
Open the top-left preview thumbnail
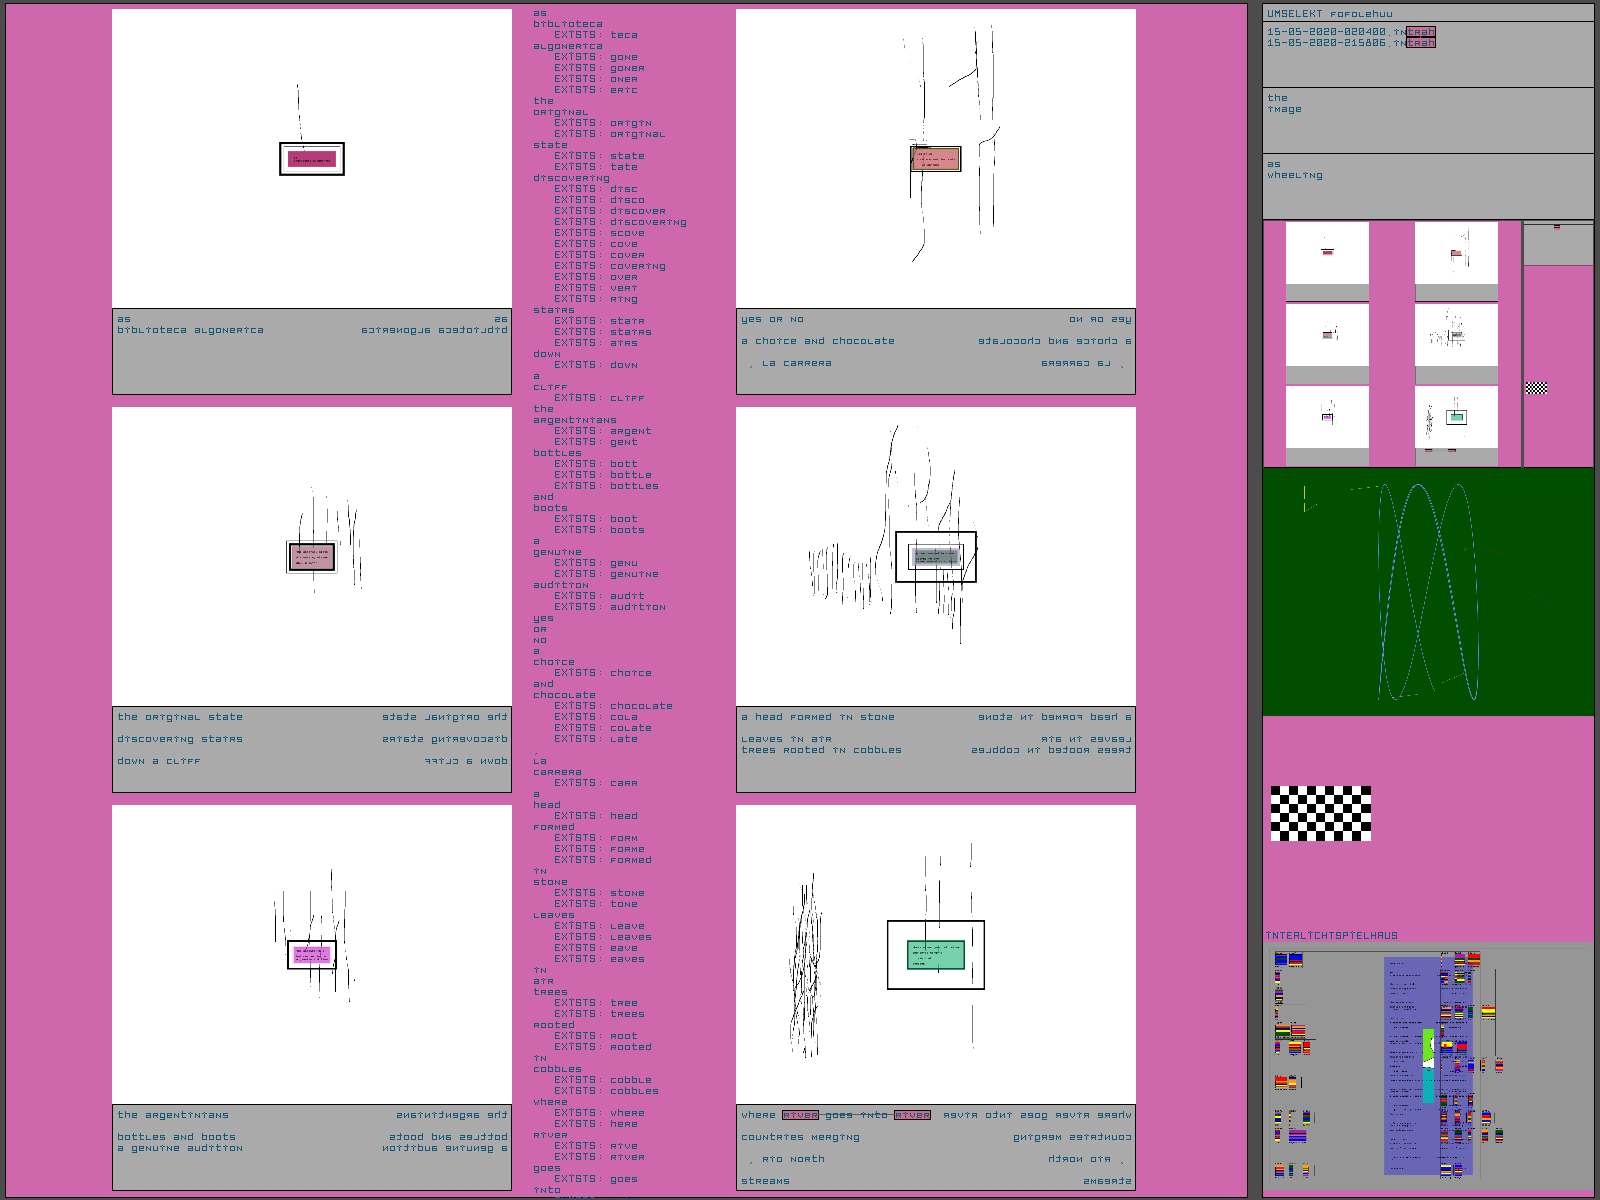click(x=1327, y=253)
